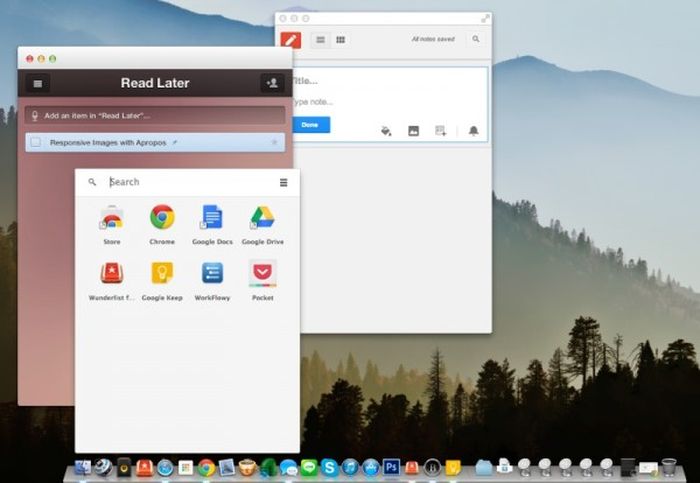This screenshot has height=483, width=700.
Task: Open iTunes from the Dock
Action: [x=350, y=468]
